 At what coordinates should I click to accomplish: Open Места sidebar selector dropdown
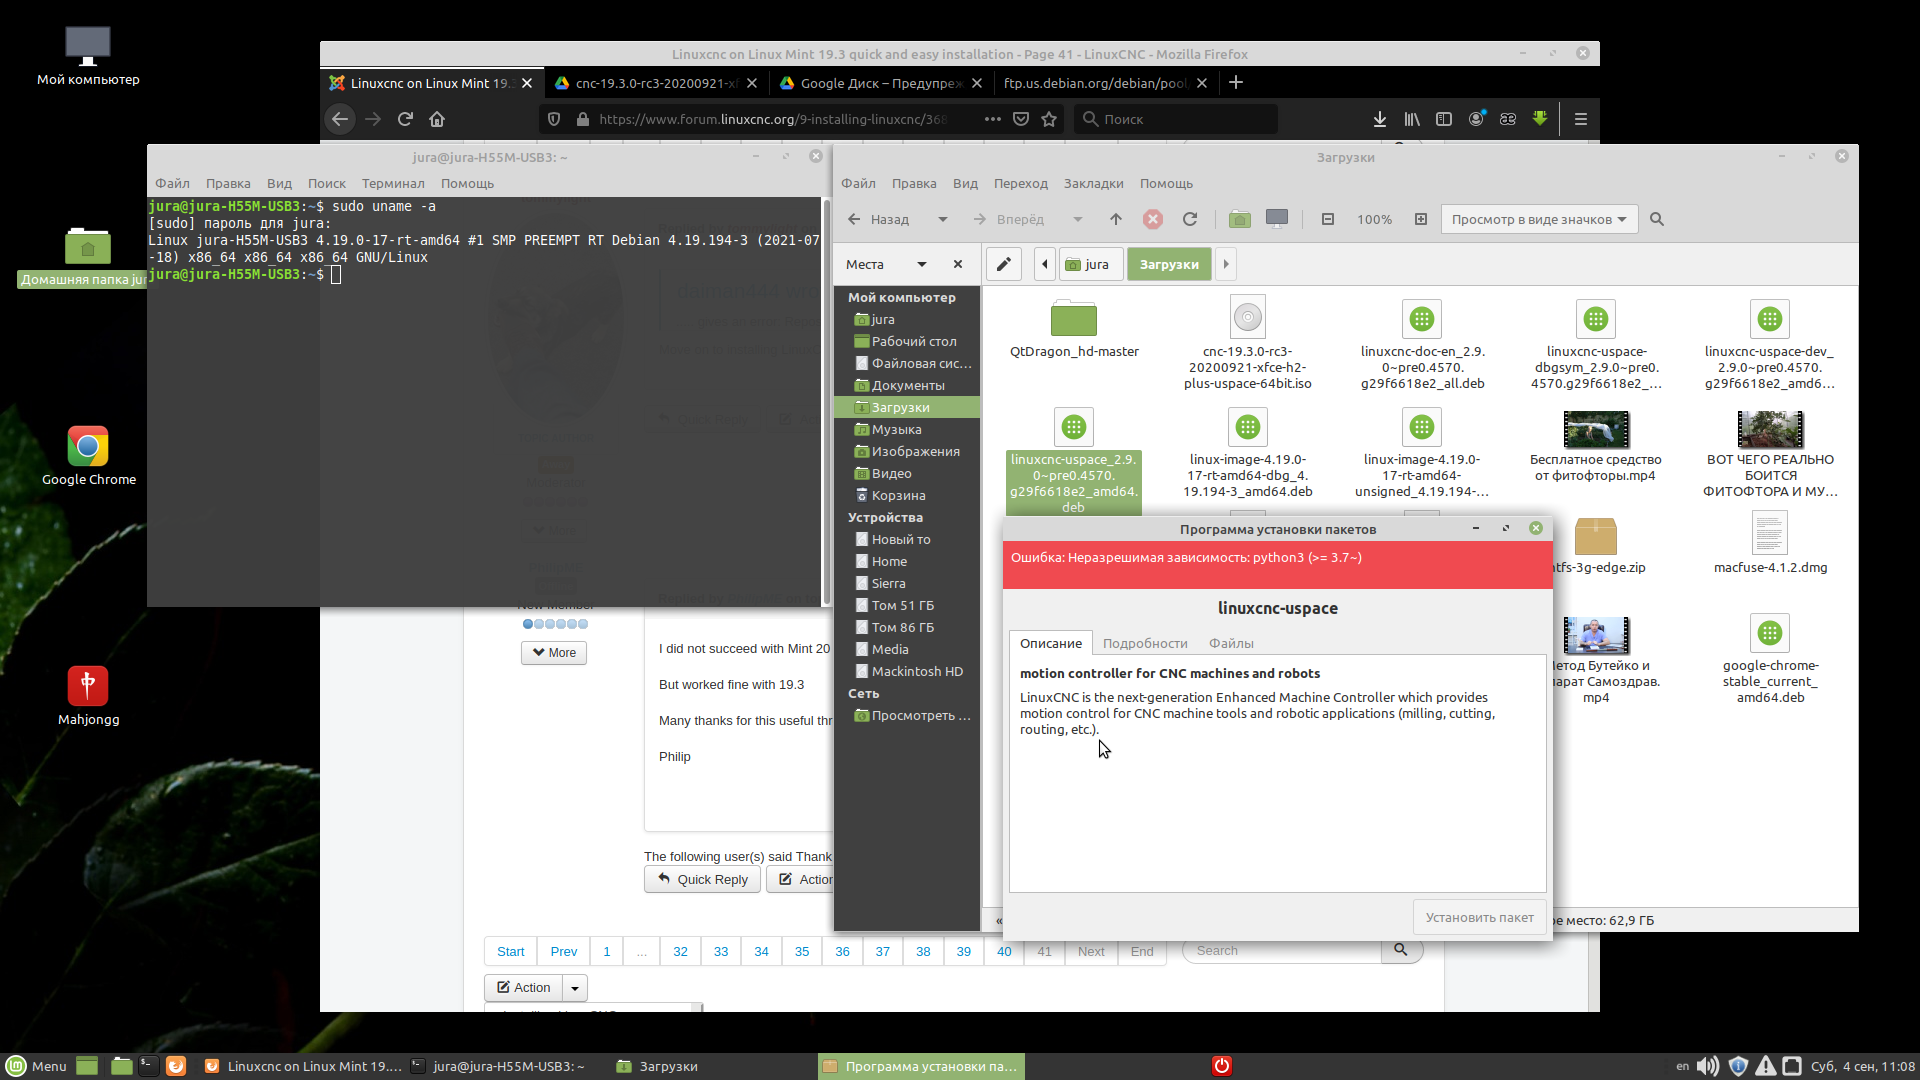click(x=921, y=264)
